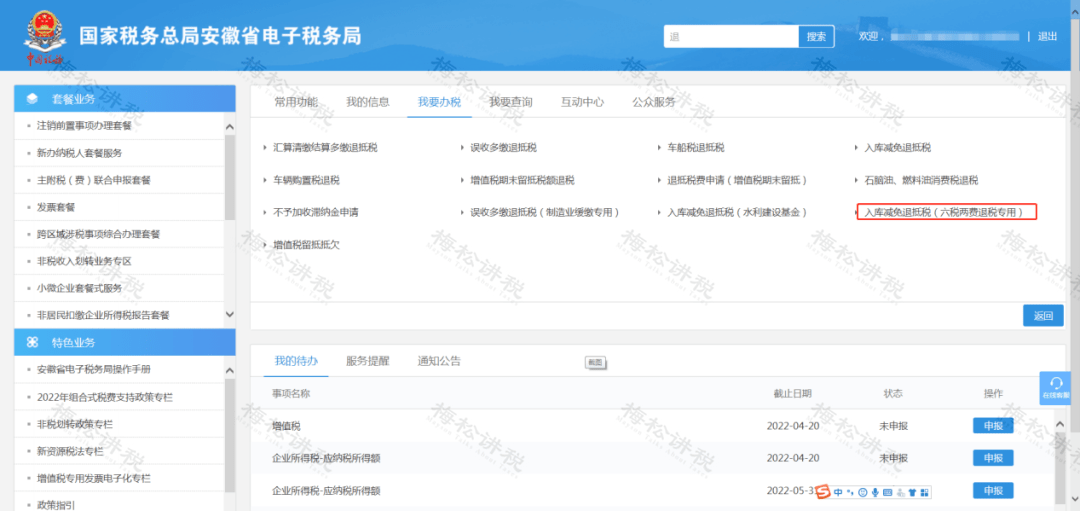Click the Sogou microphone voice input icon
Screen dimensions: 1080x511
pos(875,492)
